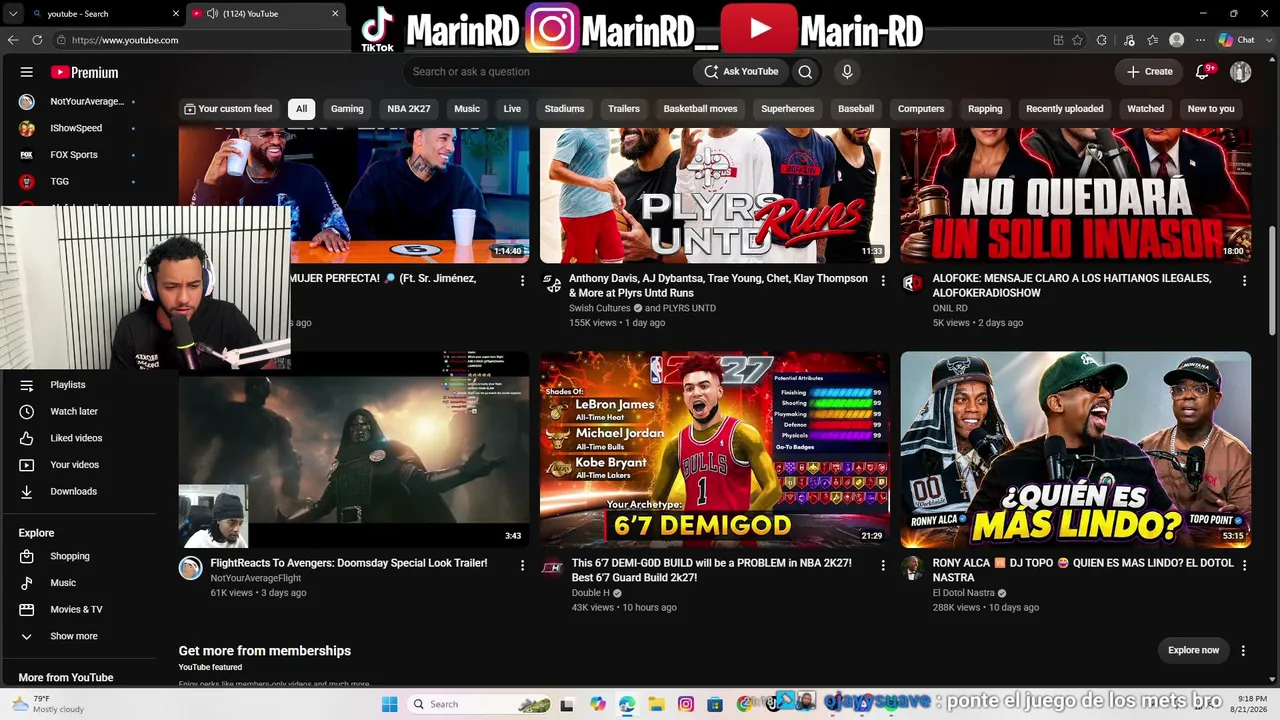
Task: Open the browser profile avatar
Action: (1177, 40)
